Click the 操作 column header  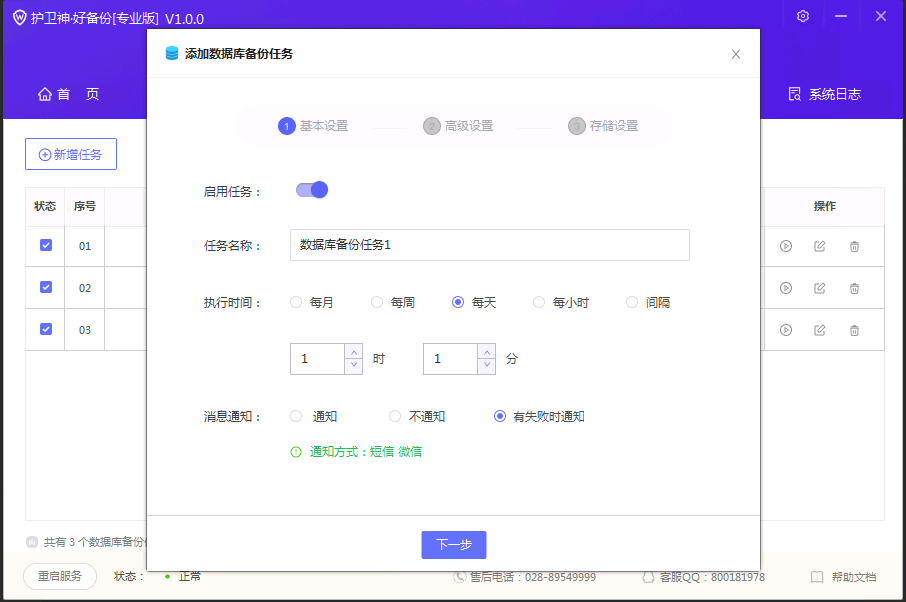point(825,206)
